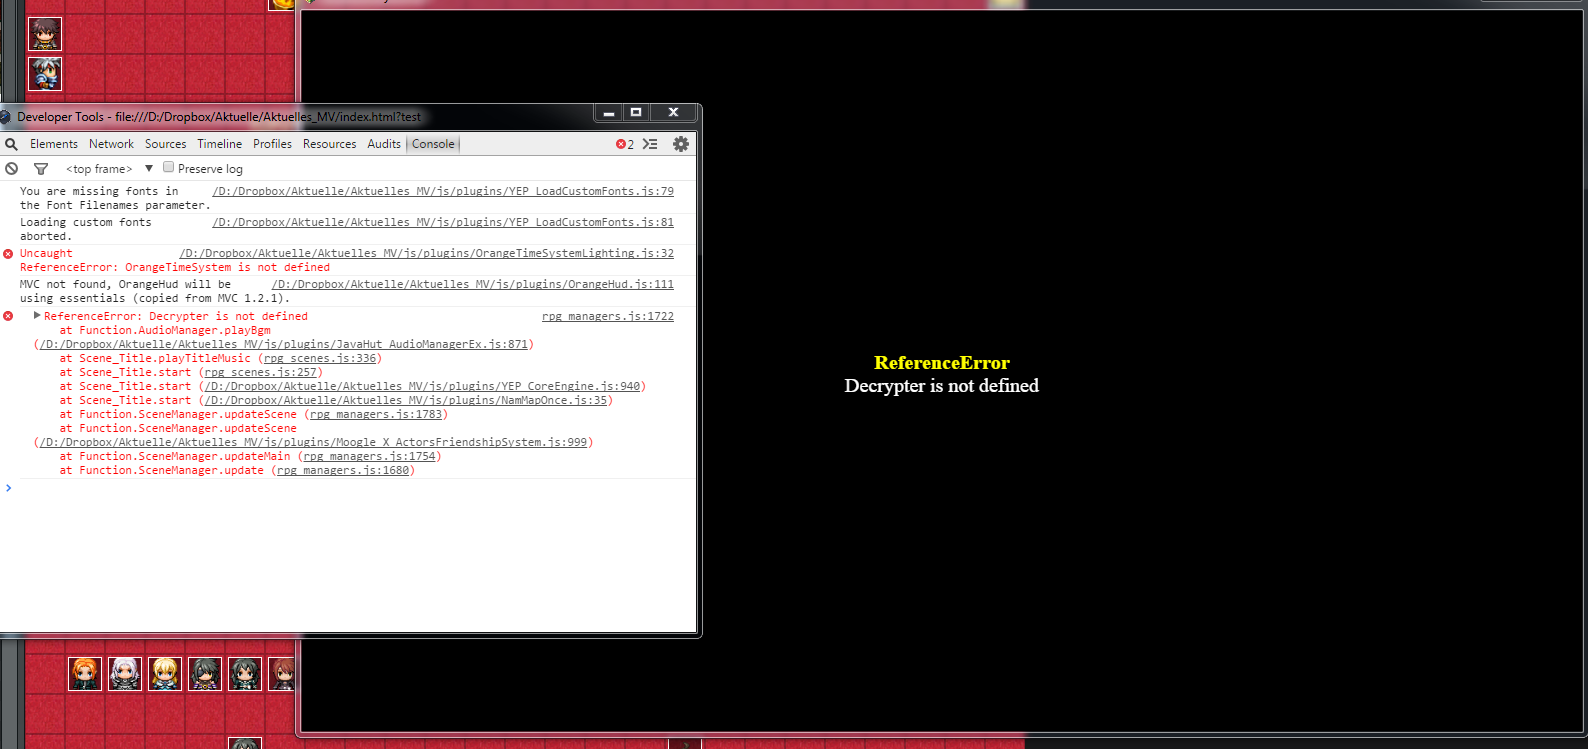This screenshot has width=1588, height=749.
Task: Click 'Decrypter is not defined' game message
Action: [942, 386]
